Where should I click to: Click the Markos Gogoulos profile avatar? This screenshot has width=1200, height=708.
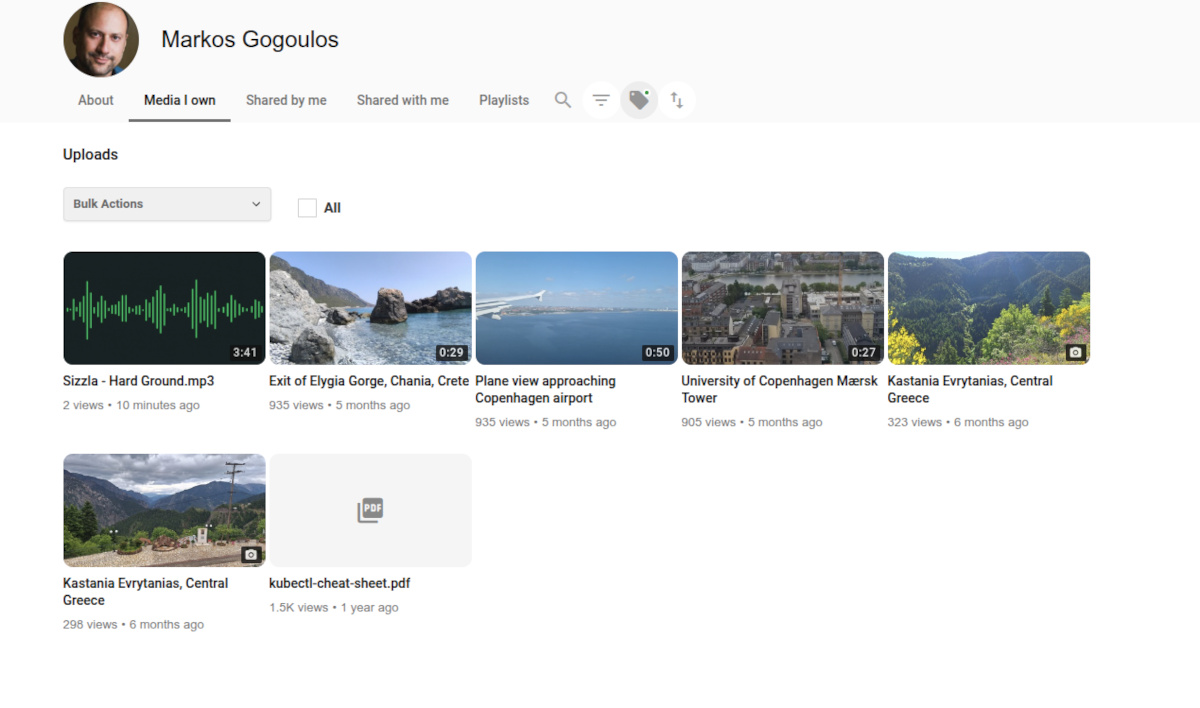click(x=101, y=40)
